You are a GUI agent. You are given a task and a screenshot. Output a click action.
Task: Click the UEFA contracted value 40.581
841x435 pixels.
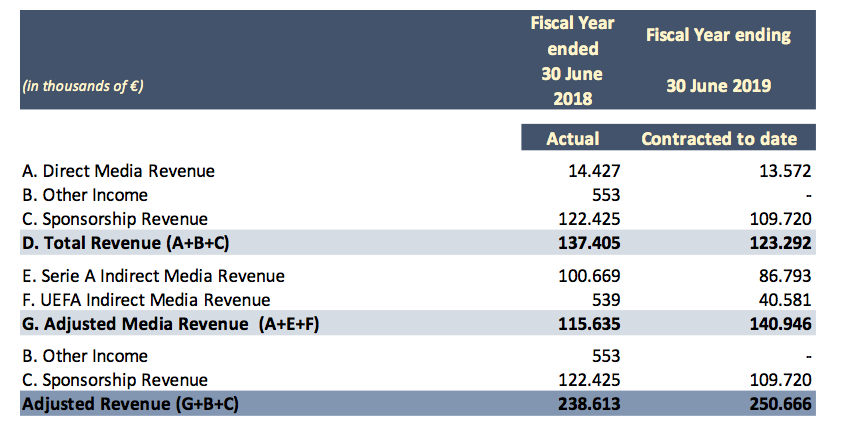click(x=783, y=300)
